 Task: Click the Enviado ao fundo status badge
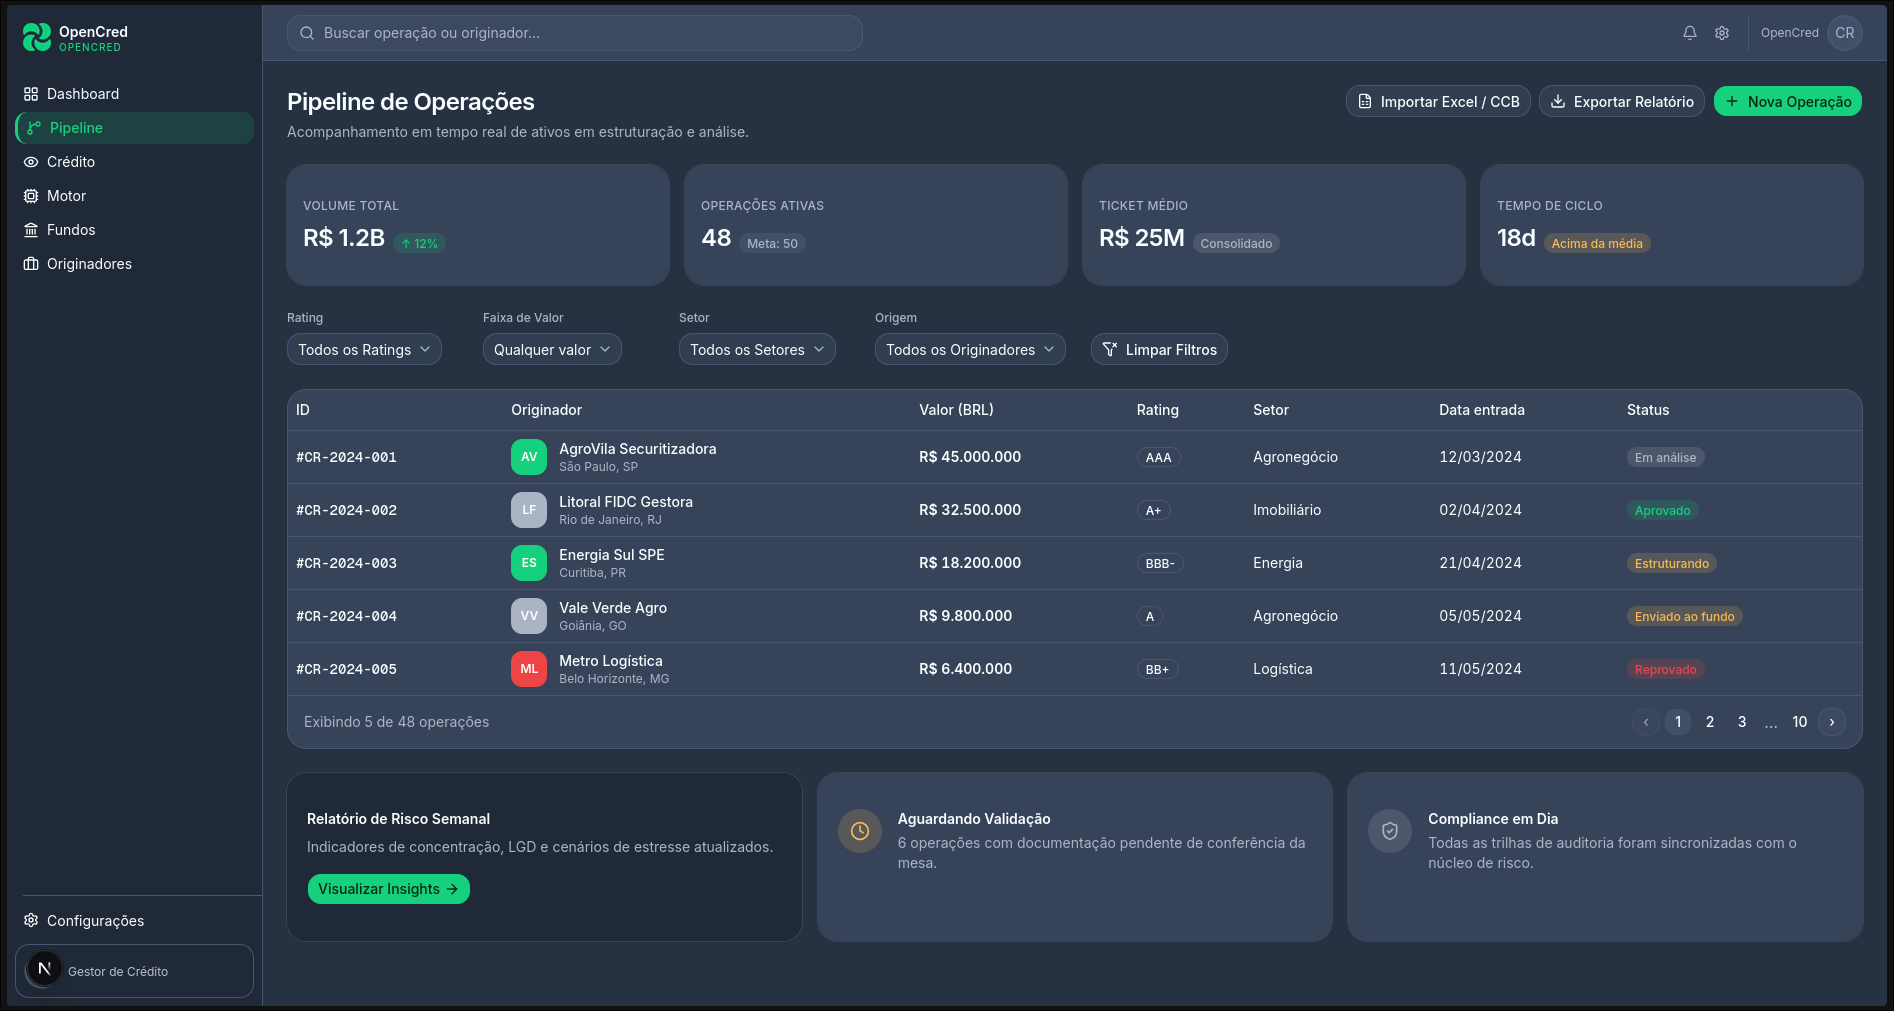click(1685, 616)
